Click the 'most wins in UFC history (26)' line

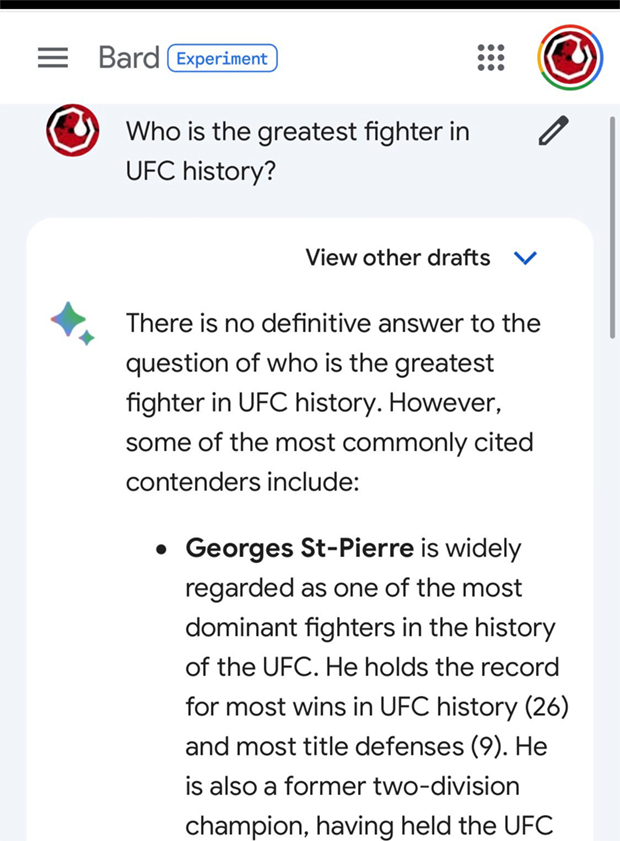(x=377, y=707)
